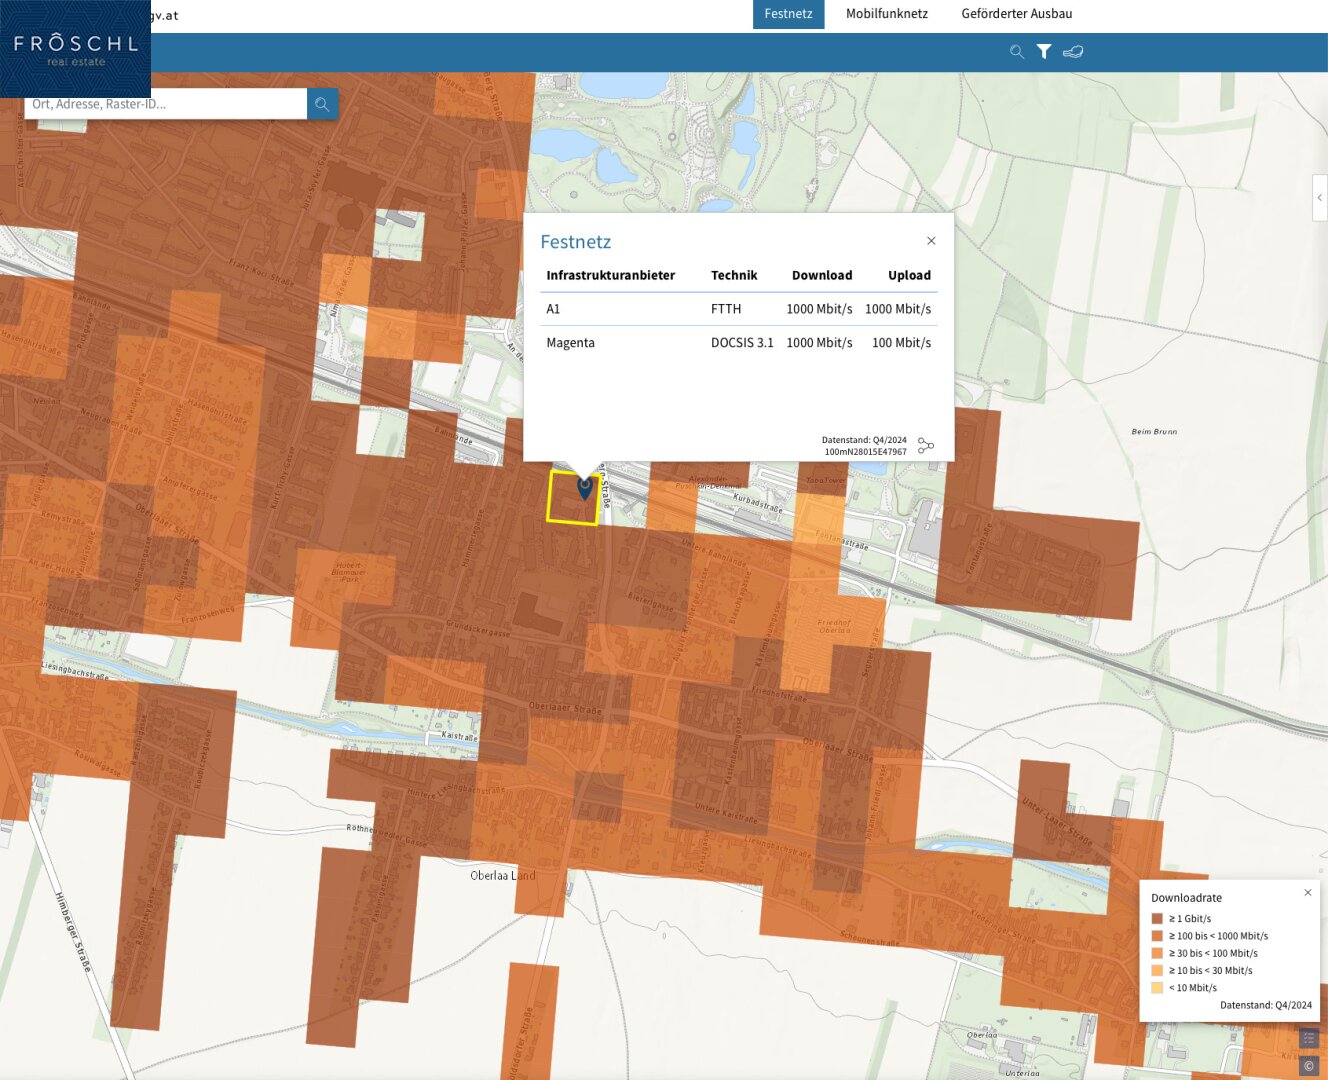This screenshot has width=1328, height=1080.
Task: Click the raster ID 100mN28015E47967
Action: 865,452
